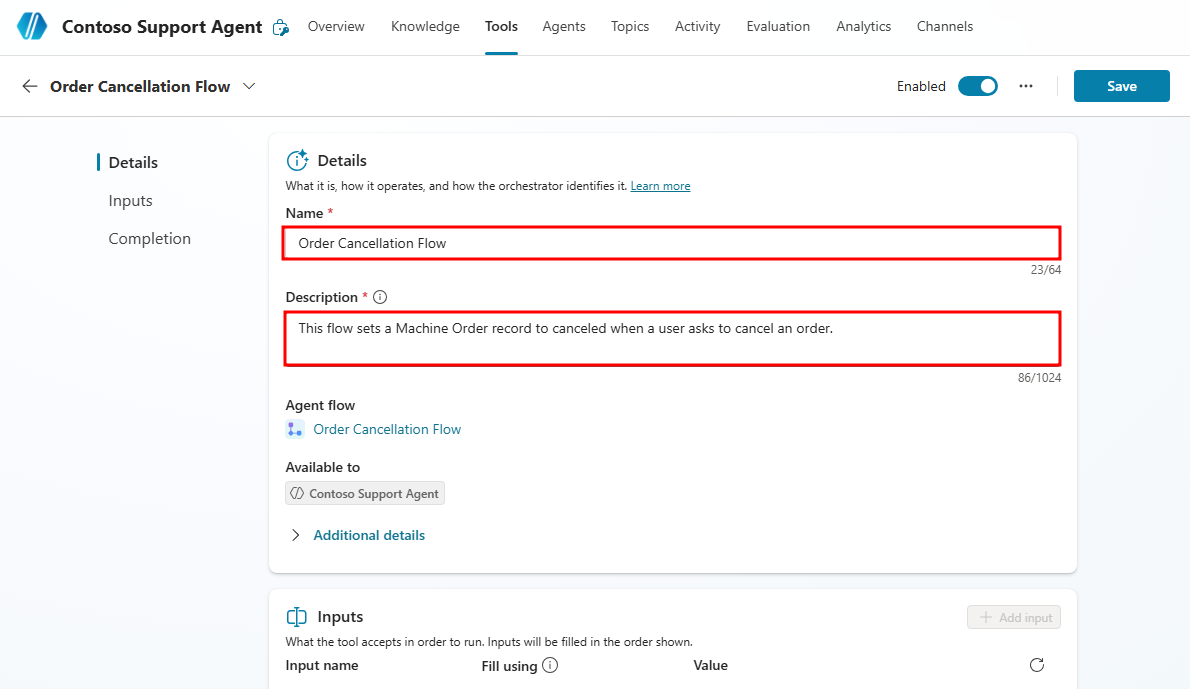View the Analytics tab
Image resolution: width=1190 pixels, height=689 pixels.
tap(864, 27)
